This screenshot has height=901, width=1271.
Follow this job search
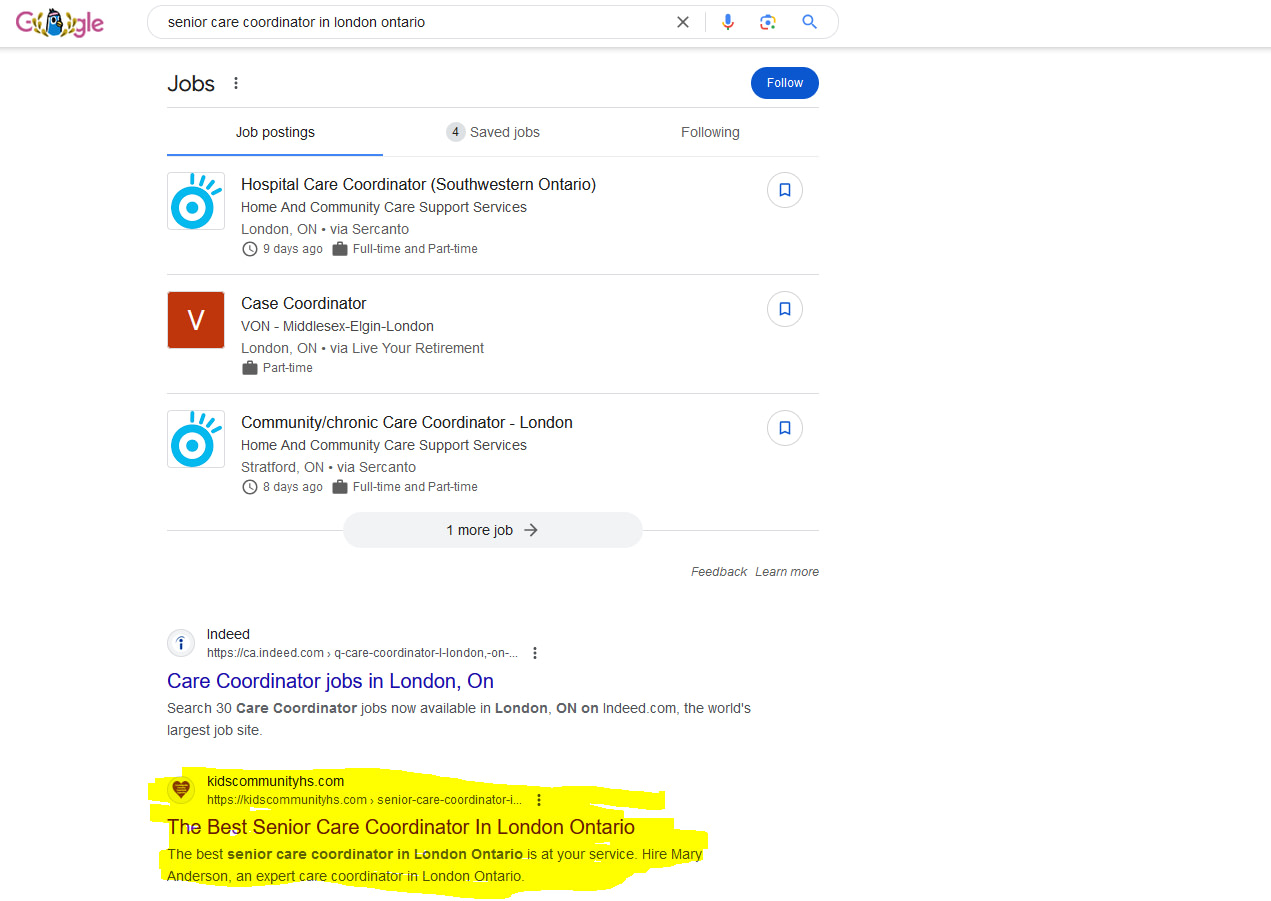[x=785, y=83]
